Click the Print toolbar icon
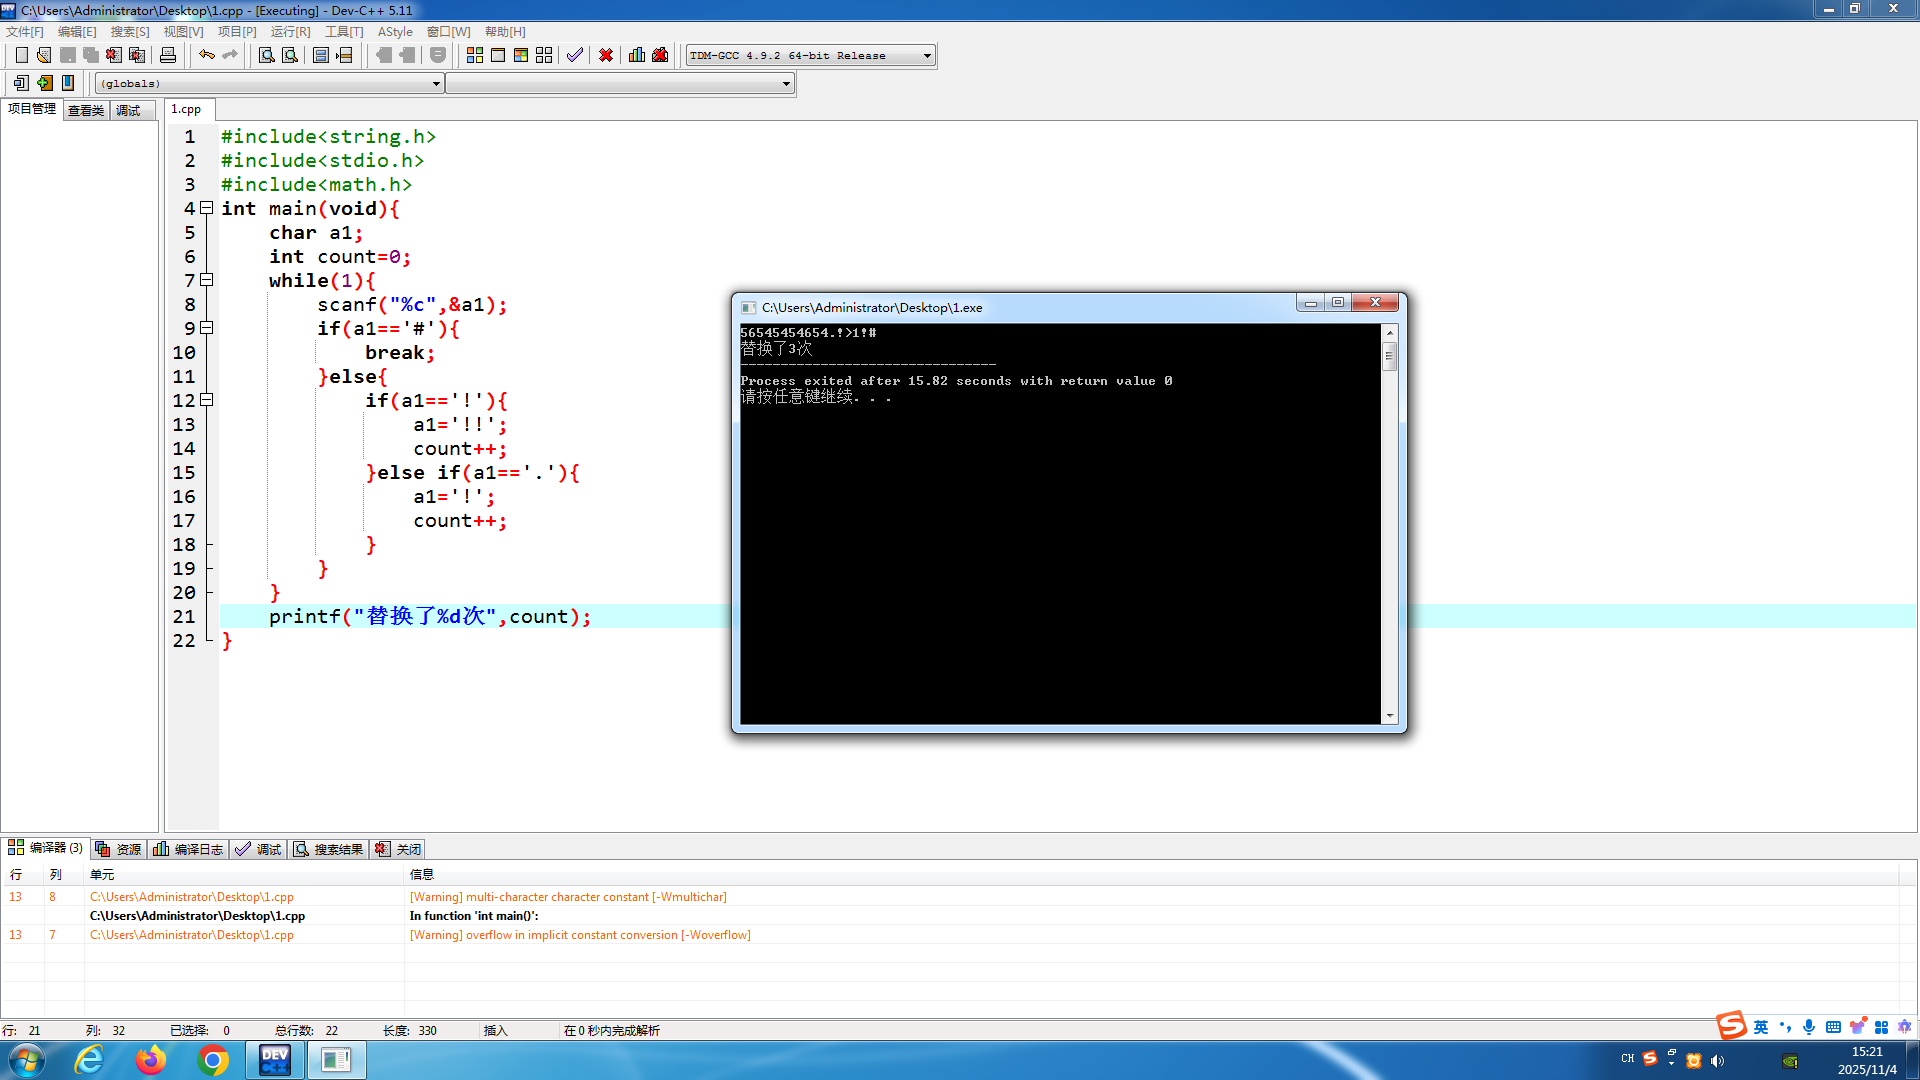 168,55
